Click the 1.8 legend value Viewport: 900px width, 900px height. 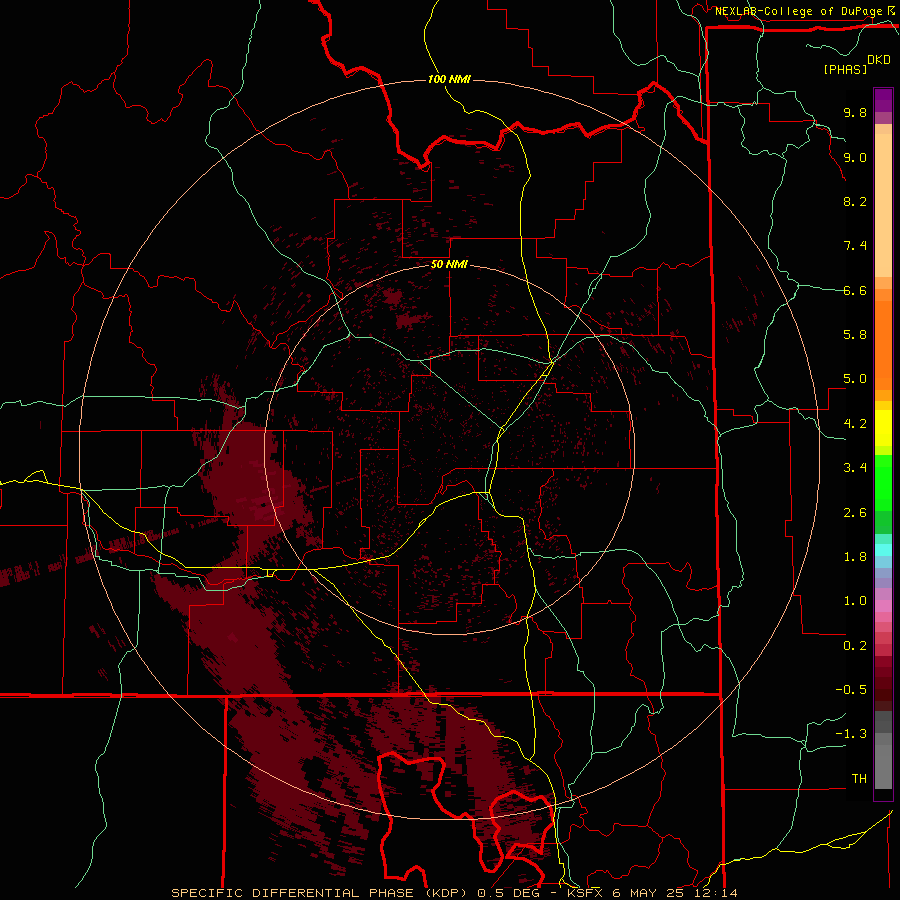coord(855,557)
